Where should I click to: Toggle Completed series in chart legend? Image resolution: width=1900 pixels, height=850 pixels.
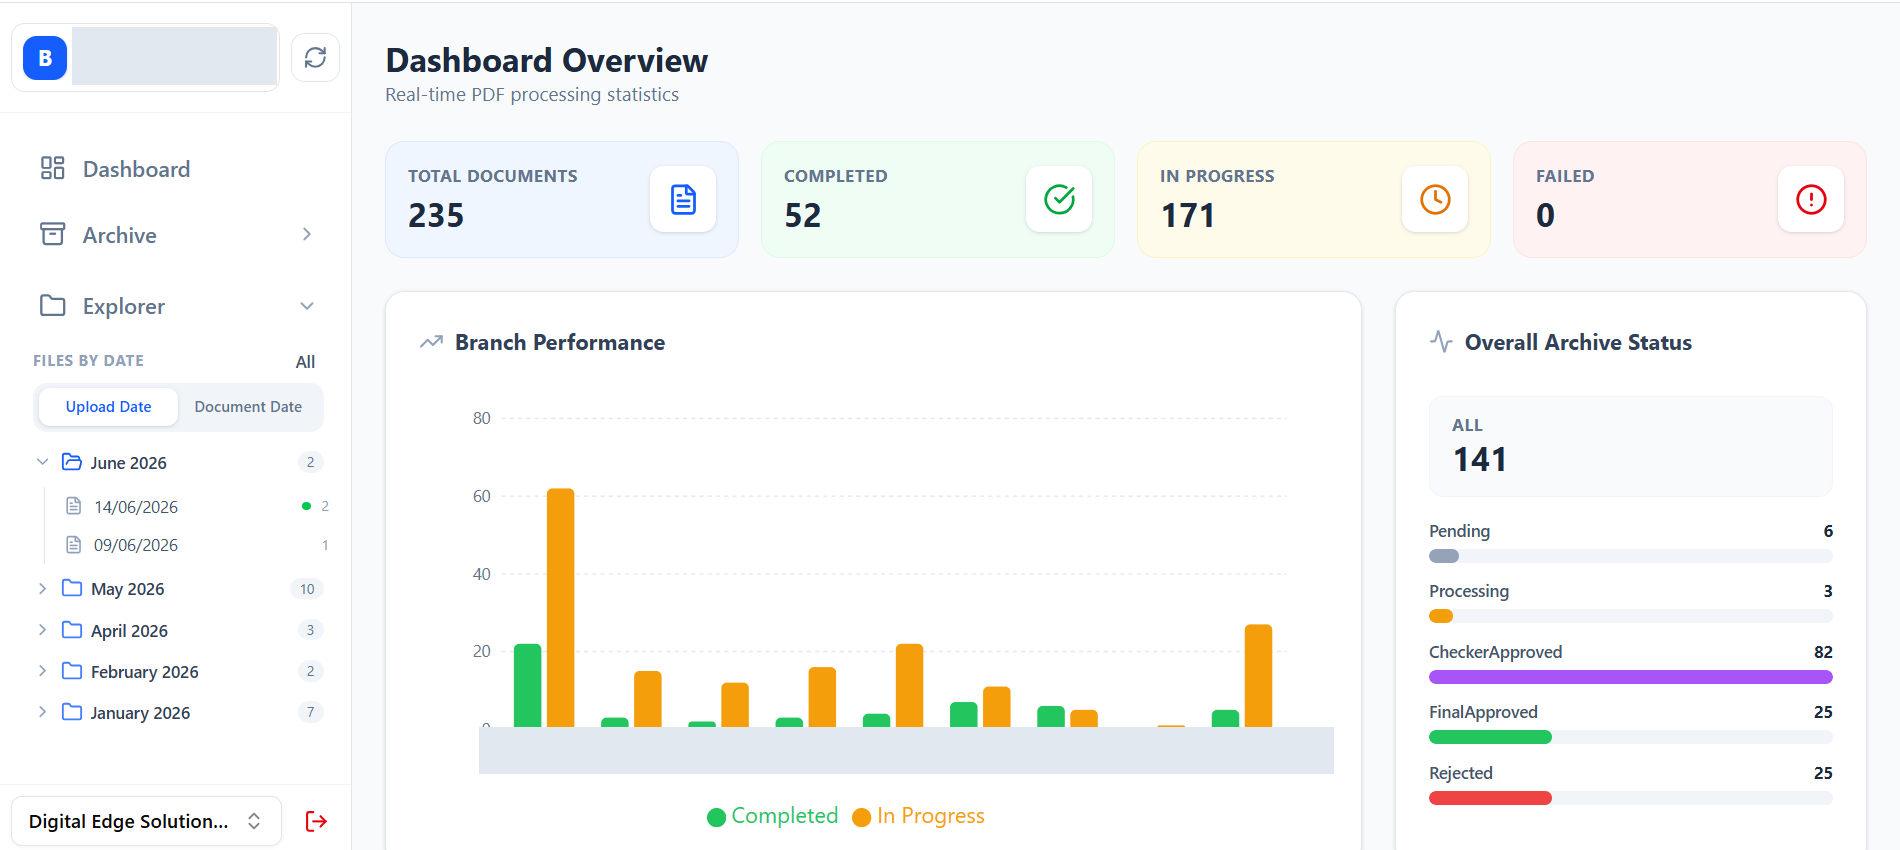773,816
